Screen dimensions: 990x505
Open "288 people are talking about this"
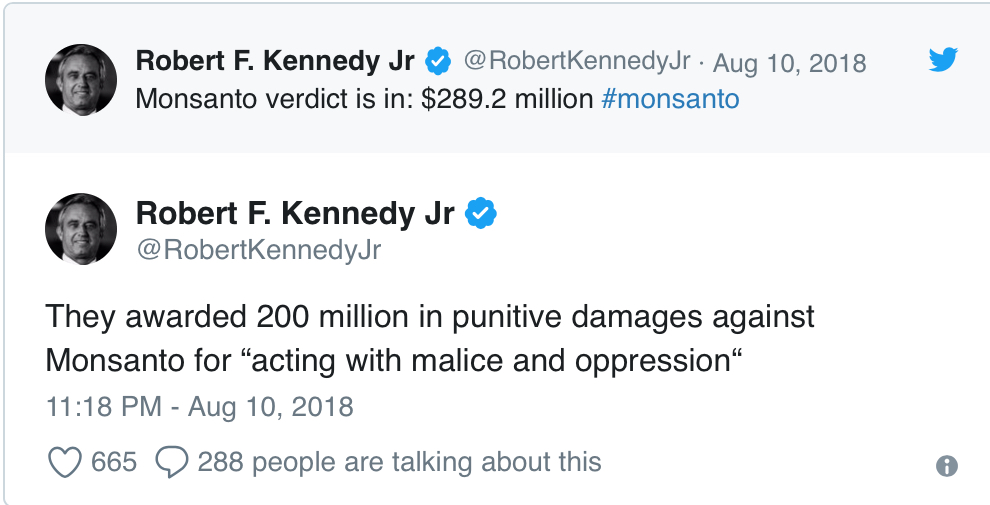[x=399, y=462]
